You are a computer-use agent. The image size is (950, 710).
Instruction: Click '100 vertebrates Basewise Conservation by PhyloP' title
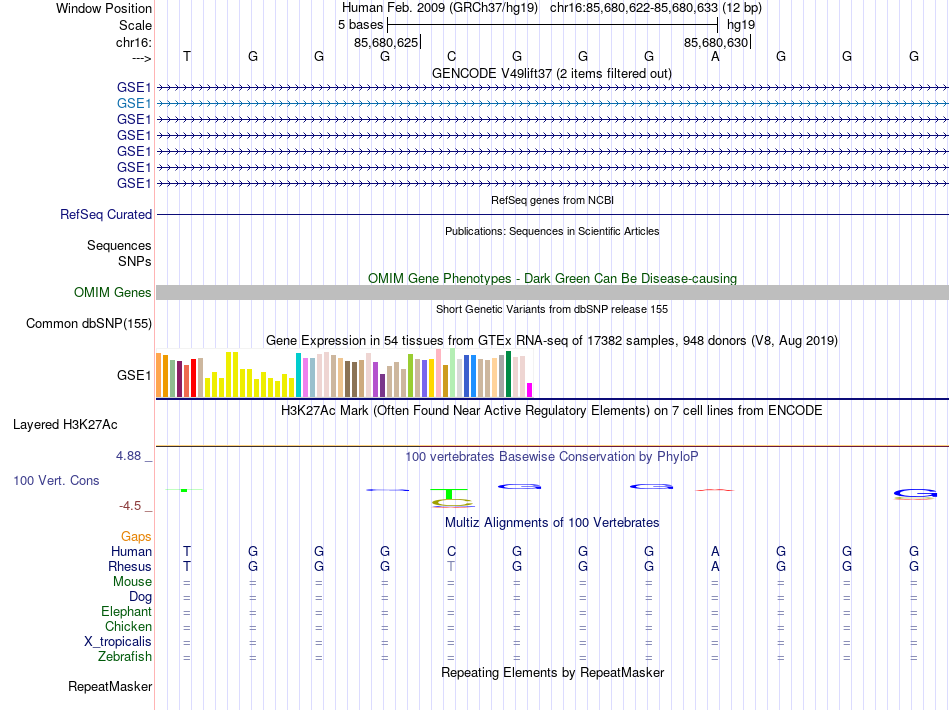[552, 457]
